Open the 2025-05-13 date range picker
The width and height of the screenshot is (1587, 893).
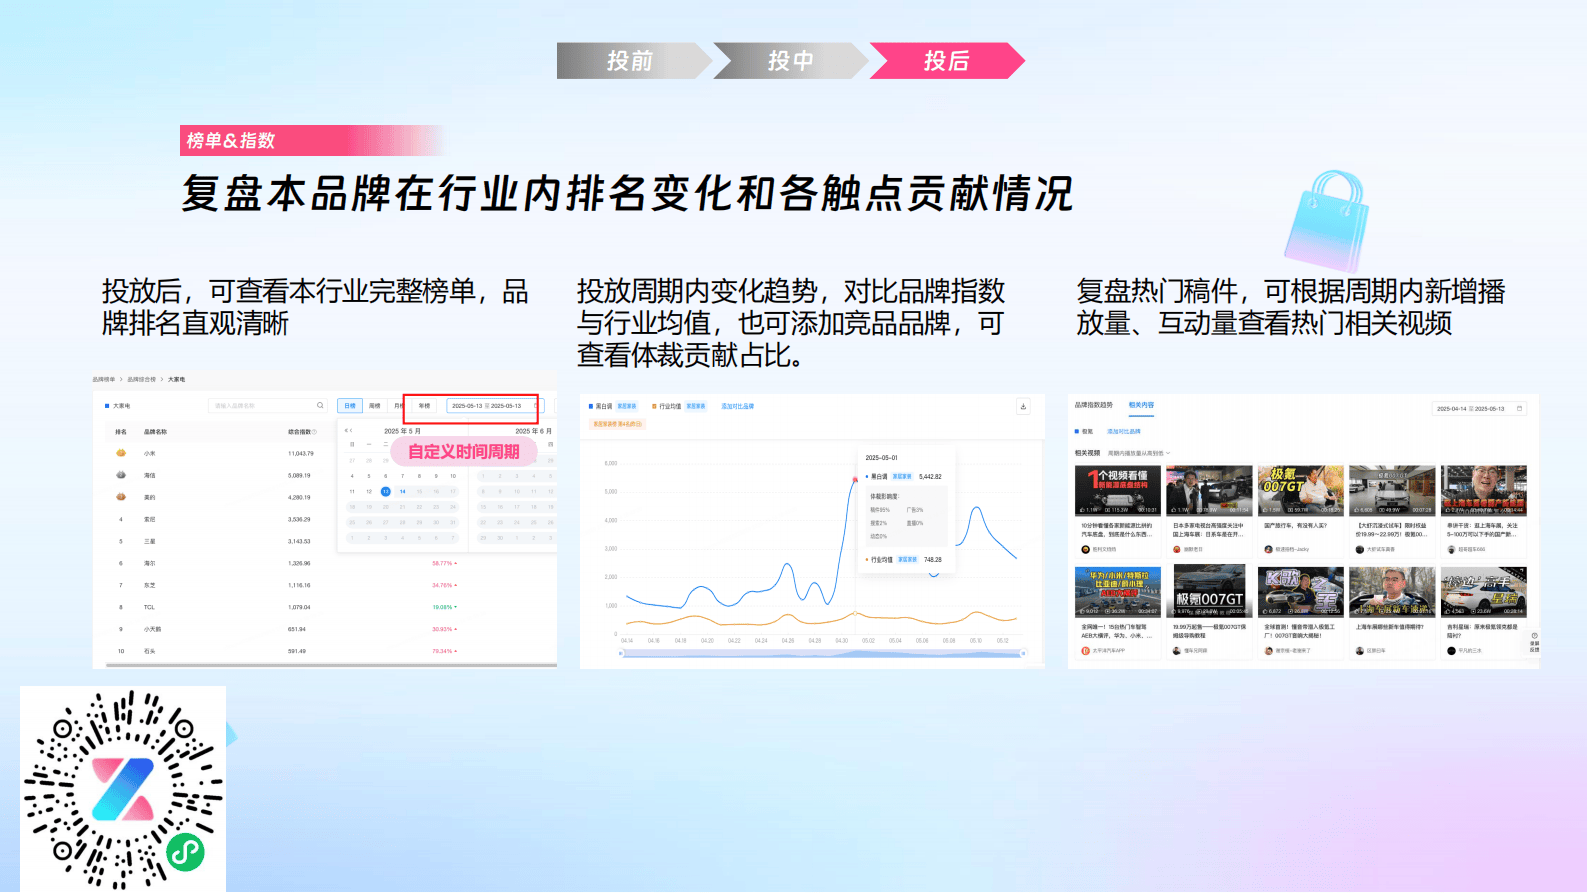[487, 406]
